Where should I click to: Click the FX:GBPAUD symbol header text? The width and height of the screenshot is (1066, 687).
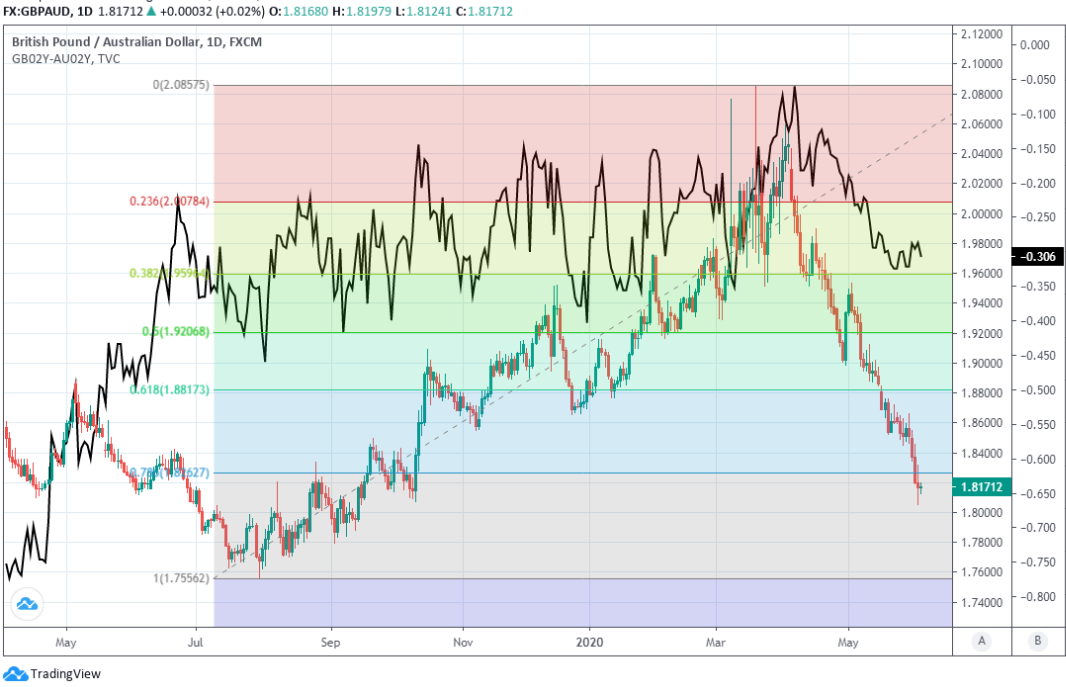35,9
